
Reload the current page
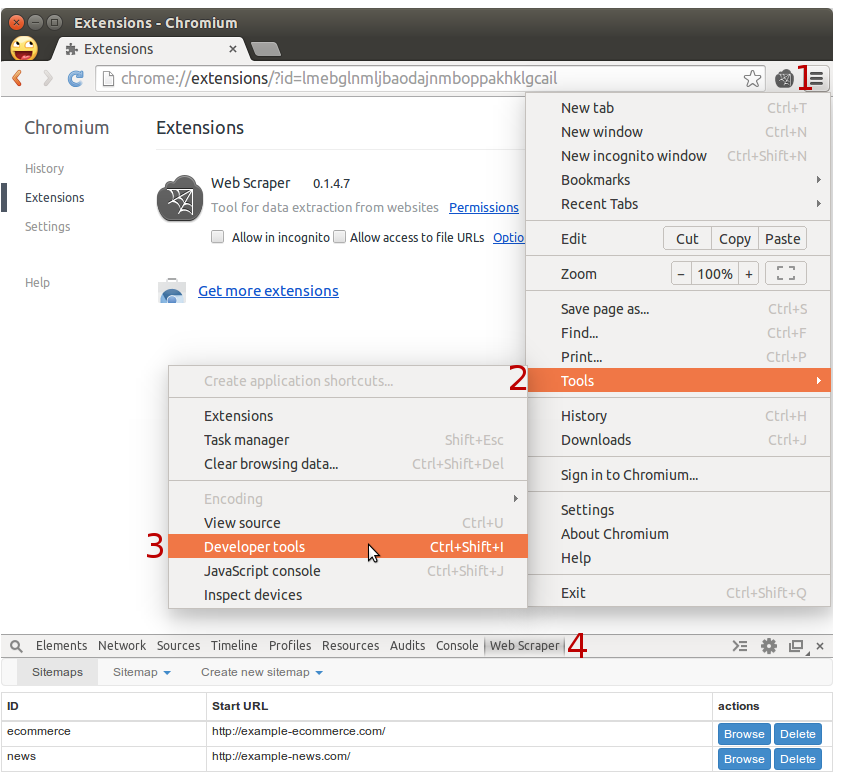(76, 78)
